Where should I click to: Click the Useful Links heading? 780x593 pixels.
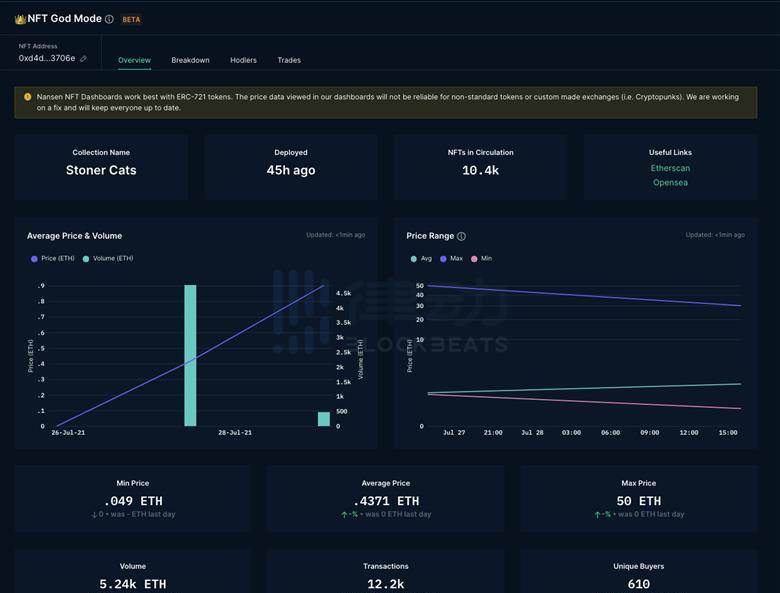670,152
